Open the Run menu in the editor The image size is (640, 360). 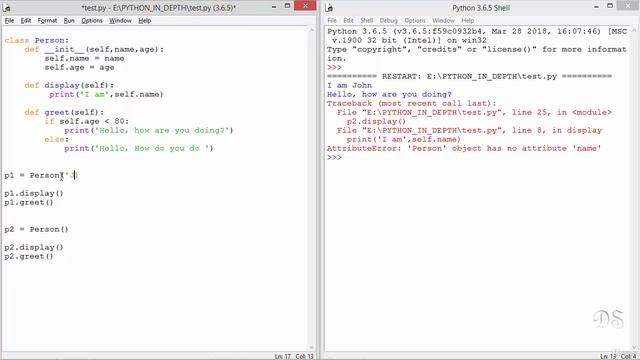click(x=69, y=20)
